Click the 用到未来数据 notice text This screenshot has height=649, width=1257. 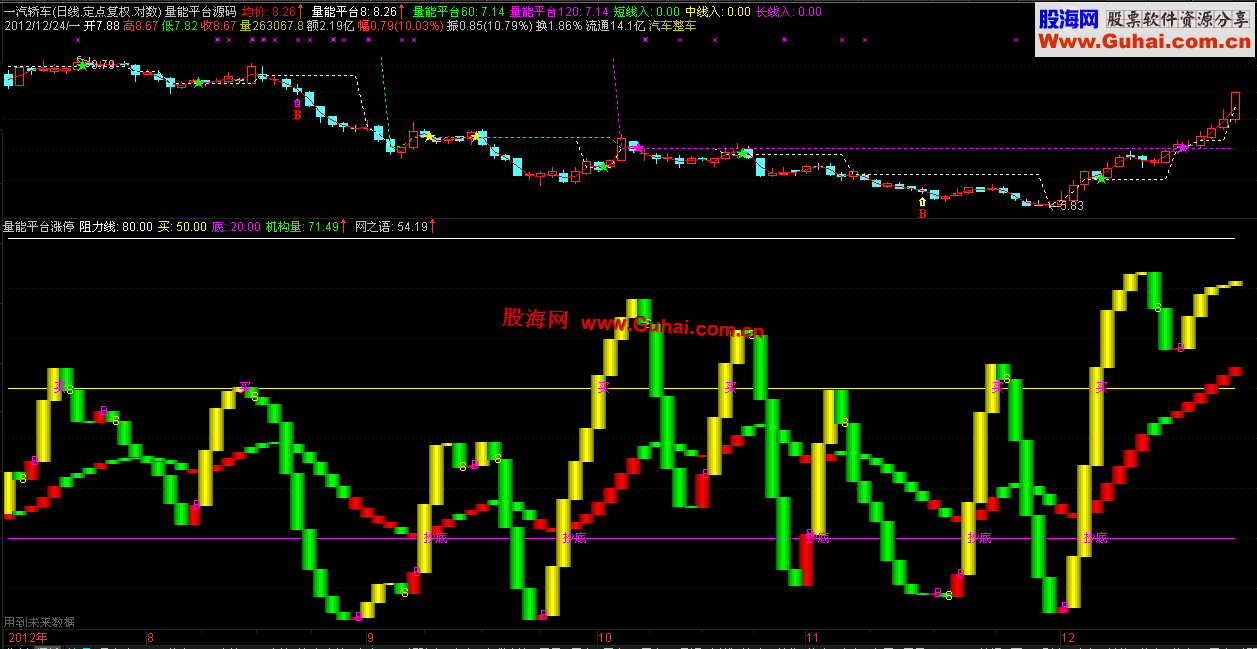[38, 621]
